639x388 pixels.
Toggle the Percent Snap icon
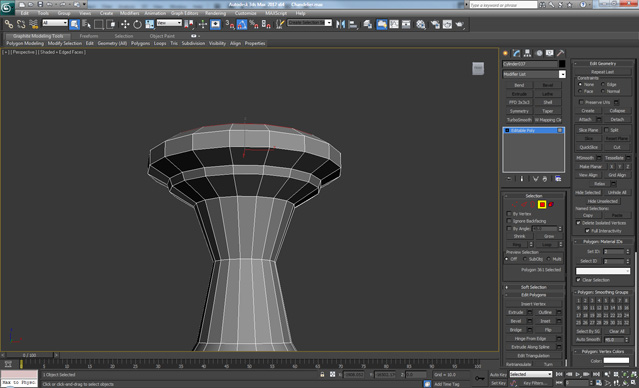coord(254,24)
